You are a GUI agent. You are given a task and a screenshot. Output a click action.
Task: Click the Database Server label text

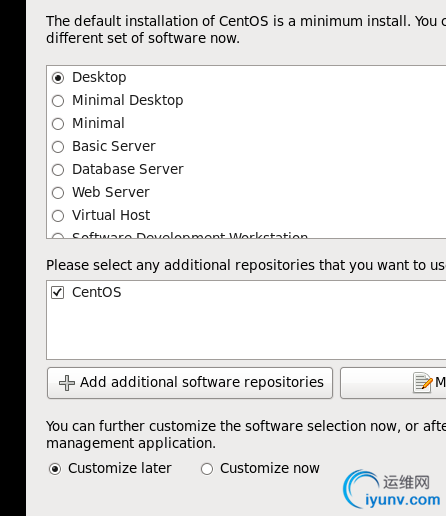[x=128, y=169]
